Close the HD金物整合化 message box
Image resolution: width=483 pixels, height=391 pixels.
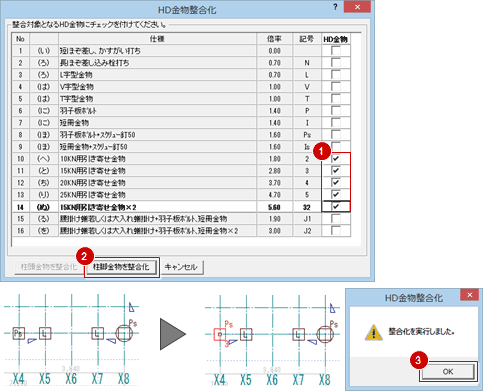click(x=469, y=295)
